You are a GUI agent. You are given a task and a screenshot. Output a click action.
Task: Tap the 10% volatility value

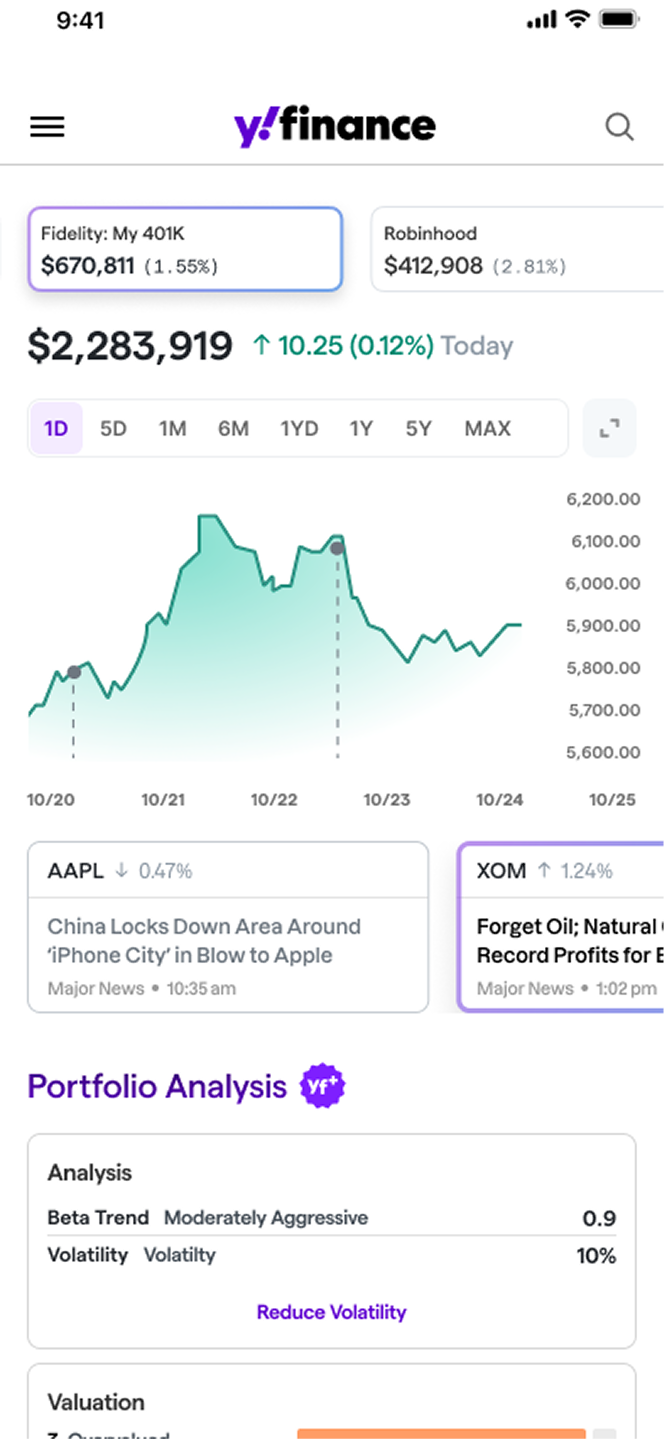(596, 1256)
